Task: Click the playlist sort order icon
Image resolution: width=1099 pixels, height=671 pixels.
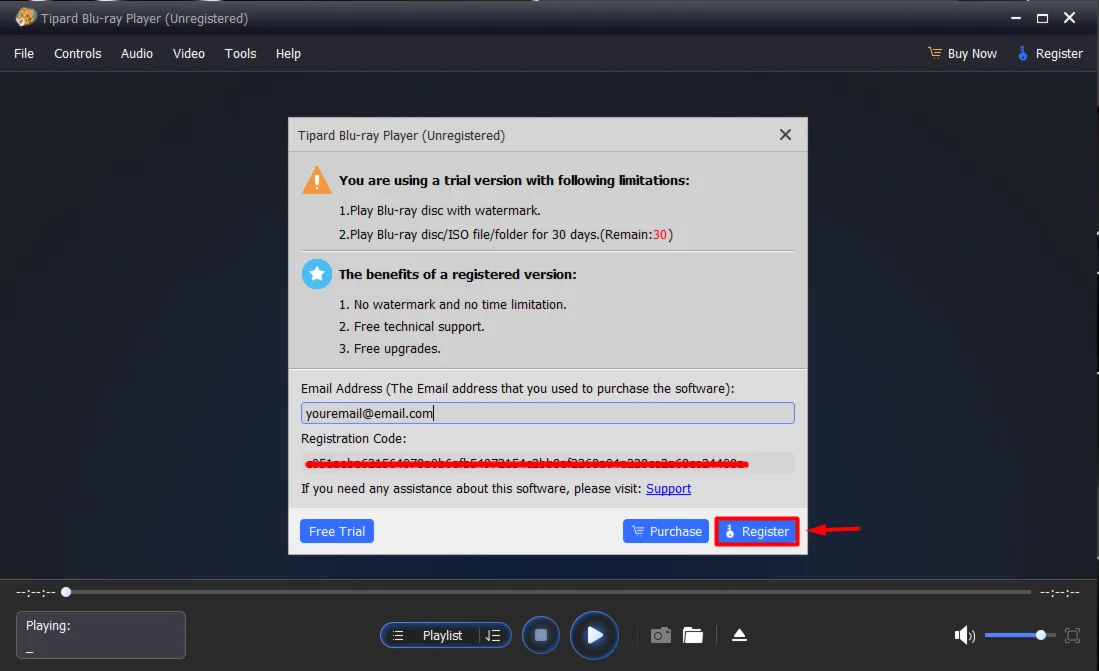Action: pos(493,635)
